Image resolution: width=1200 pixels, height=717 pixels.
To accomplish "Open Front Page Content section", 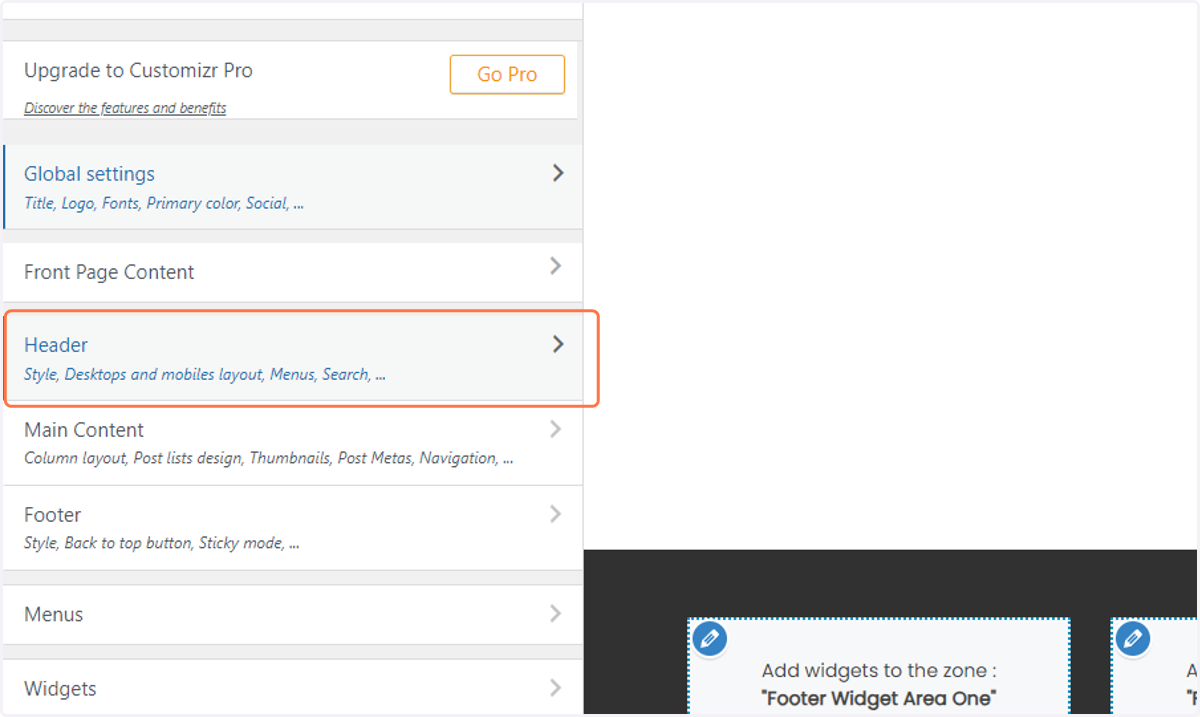I will click(292, 272).
